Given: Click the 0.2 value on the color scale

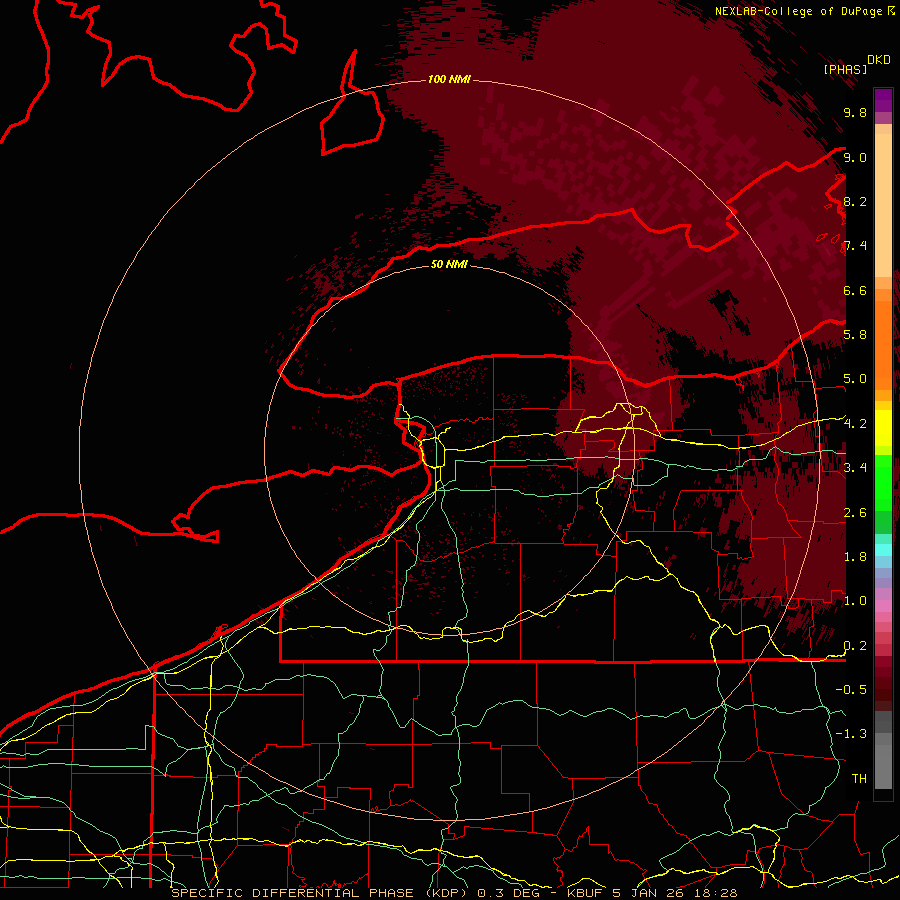Looking at the screenshot, I should (855, 646).
